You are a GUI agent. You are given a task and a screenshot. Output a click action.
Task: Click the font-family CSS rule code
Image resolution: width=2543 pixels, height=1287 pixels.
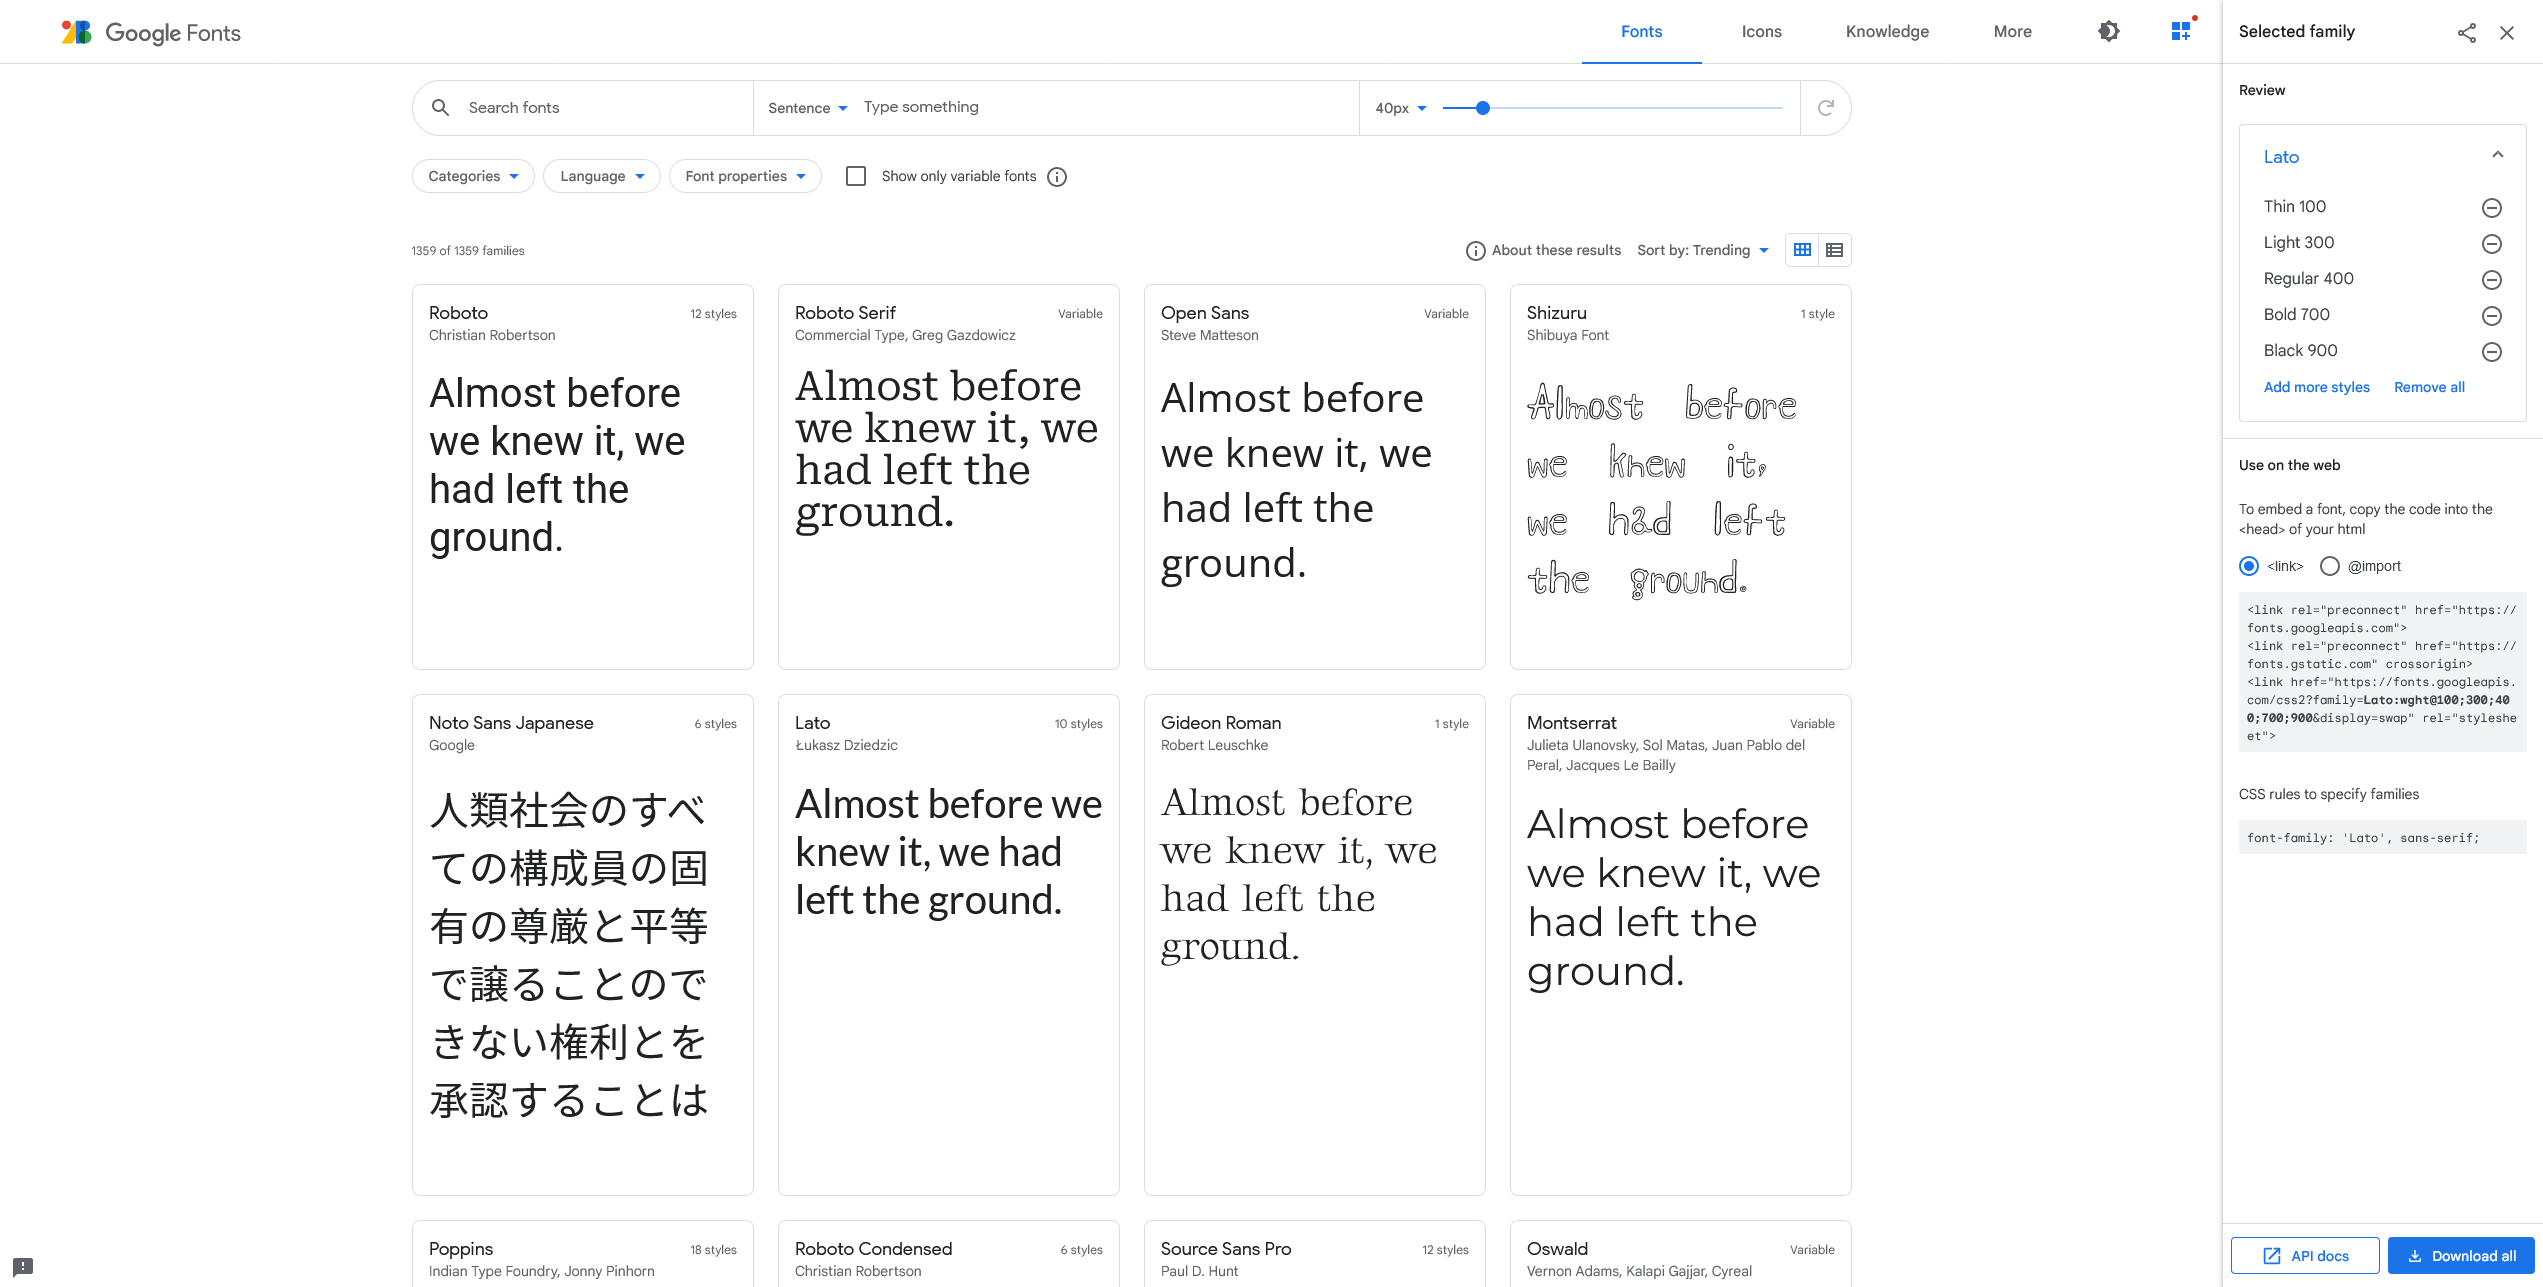pyautogui.click(x=2382, y=838)
